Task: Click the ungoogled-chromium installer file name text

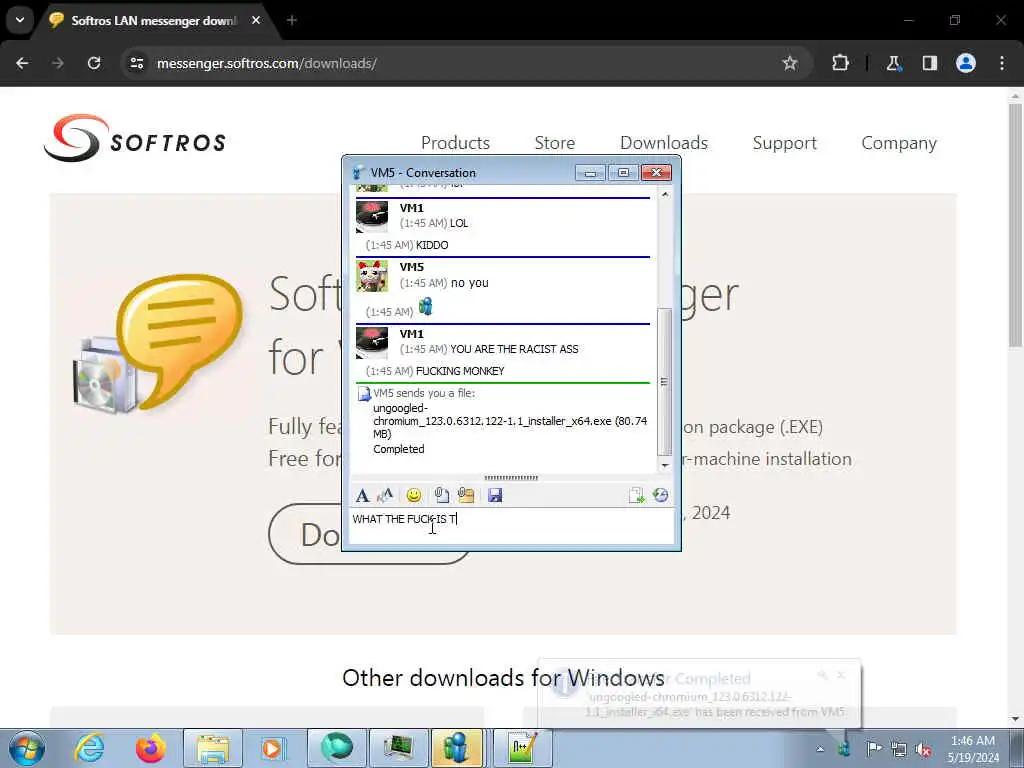Action: (509, 421)
